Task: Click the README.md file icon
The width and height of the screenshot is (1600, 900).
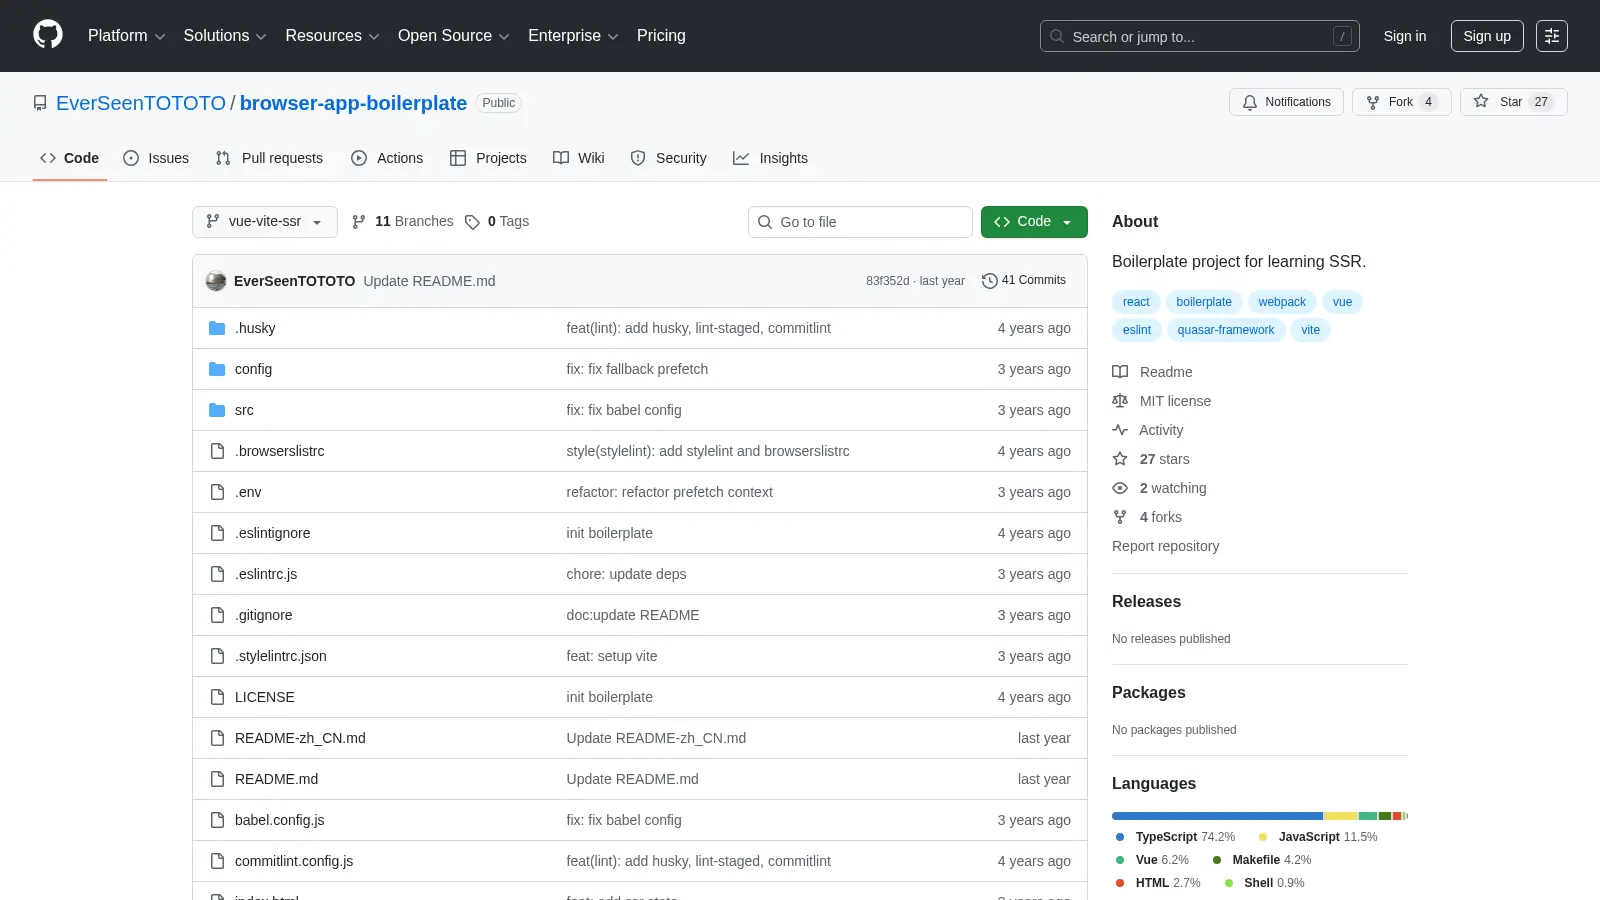Action: [217, 779]
